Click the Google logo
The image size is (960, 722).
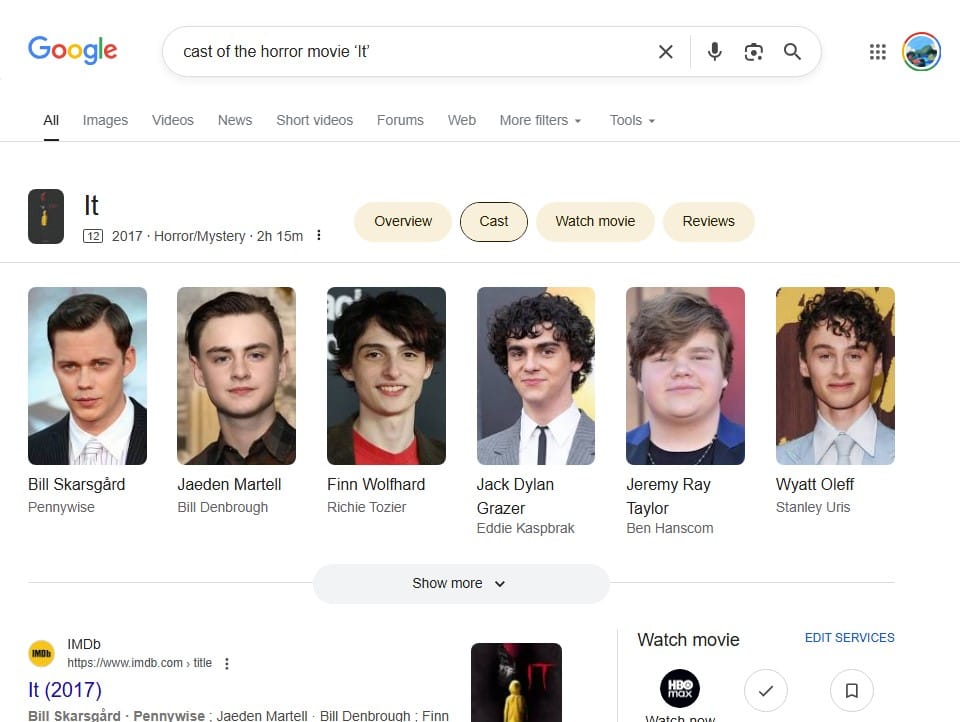pos(72,50)
